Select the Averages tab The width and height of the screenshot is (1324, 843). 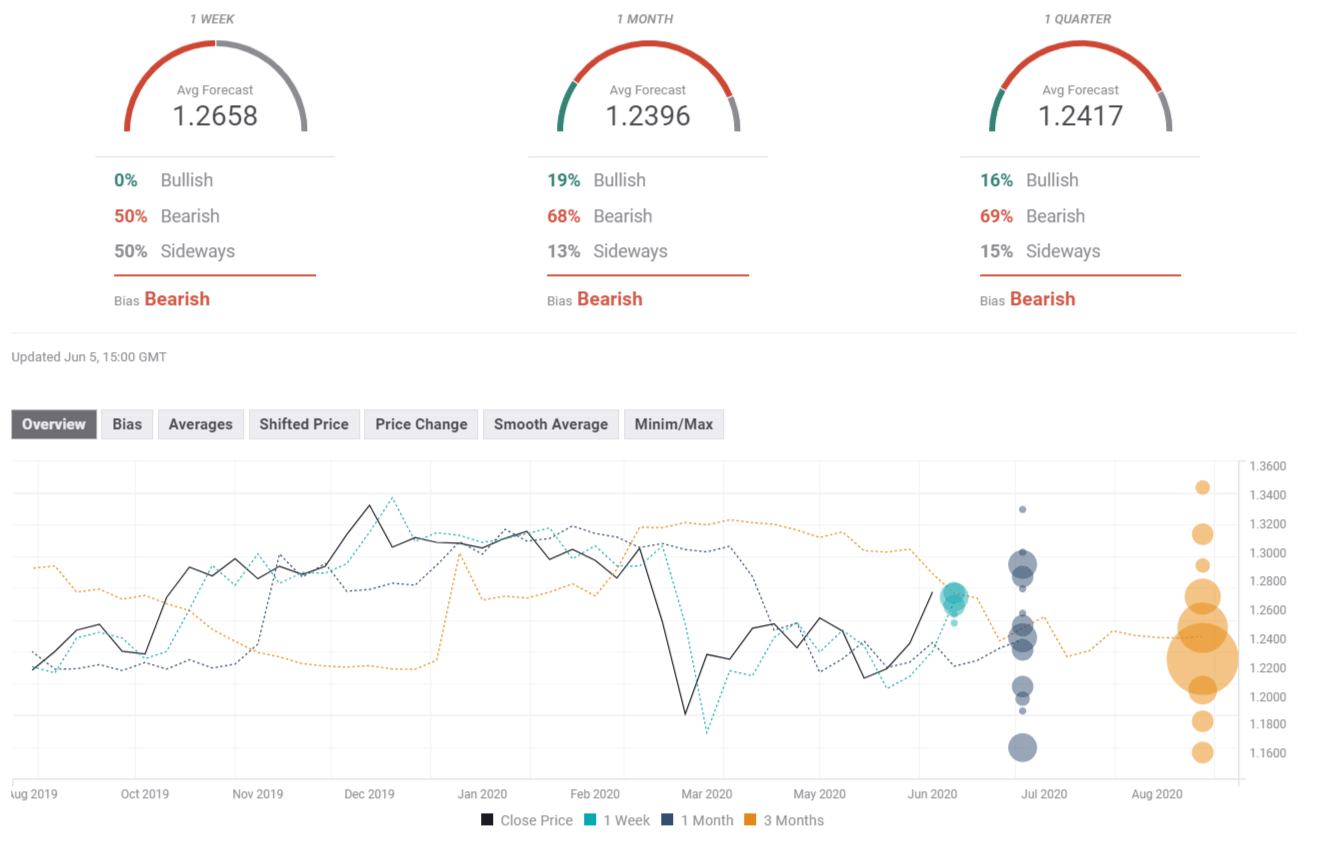coord(200,424)
